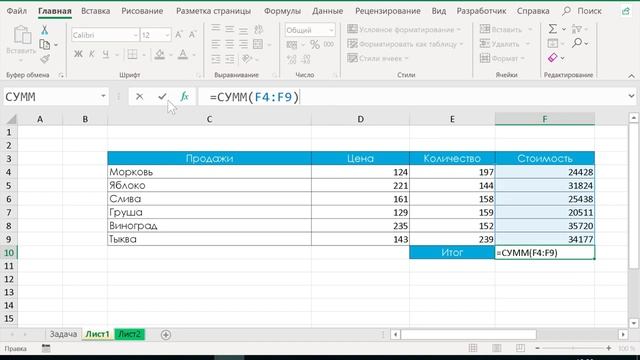Click the Clear eraser icon
This screenshot has height=360, width=640.
(553, 58)
